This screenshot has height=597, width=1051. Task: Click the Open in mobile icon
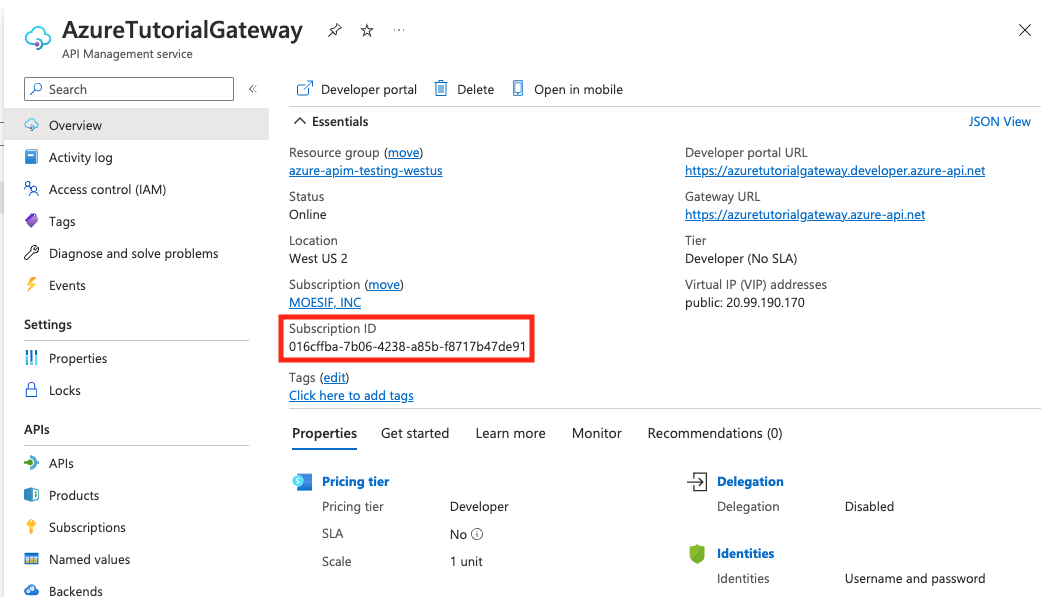[518, 89]
